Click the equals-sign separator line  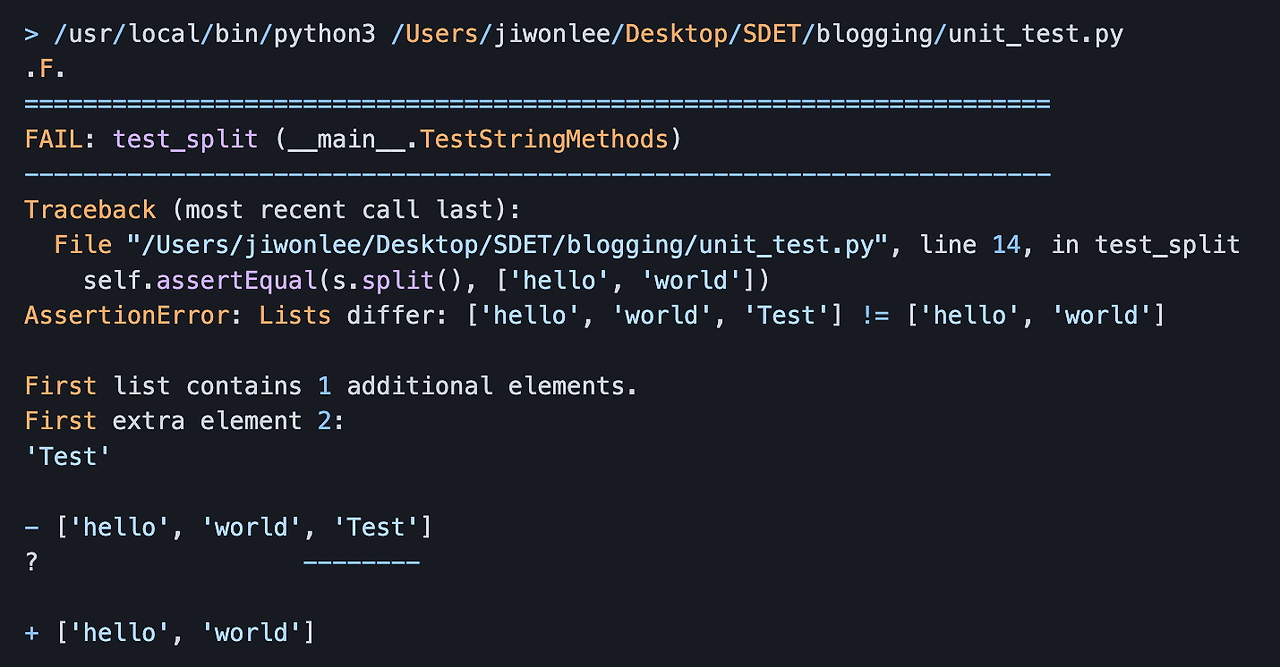537,104
